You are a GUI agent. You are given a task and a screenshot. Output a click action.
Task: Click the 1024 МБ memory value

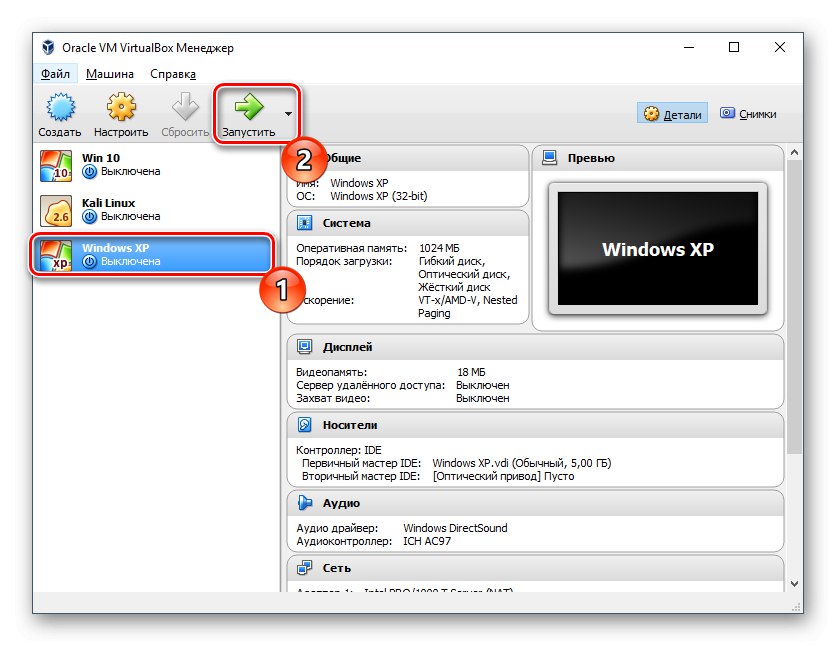pos(439,248)
